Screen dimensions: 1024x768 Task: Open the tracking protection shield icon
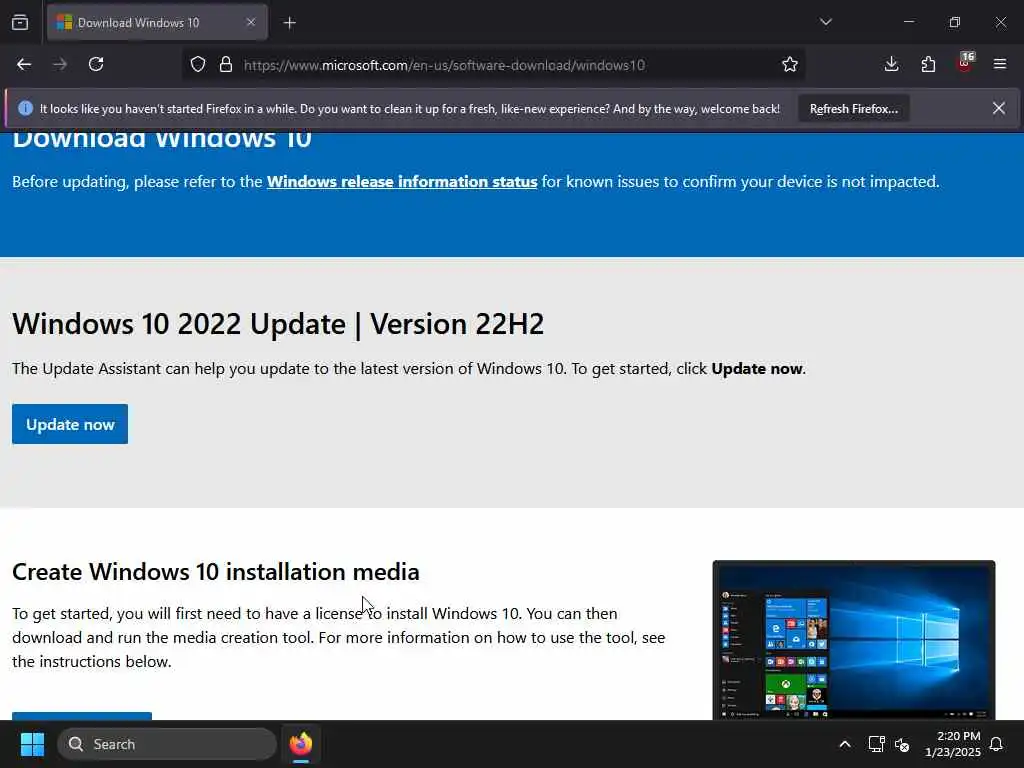tap(198, 64)
